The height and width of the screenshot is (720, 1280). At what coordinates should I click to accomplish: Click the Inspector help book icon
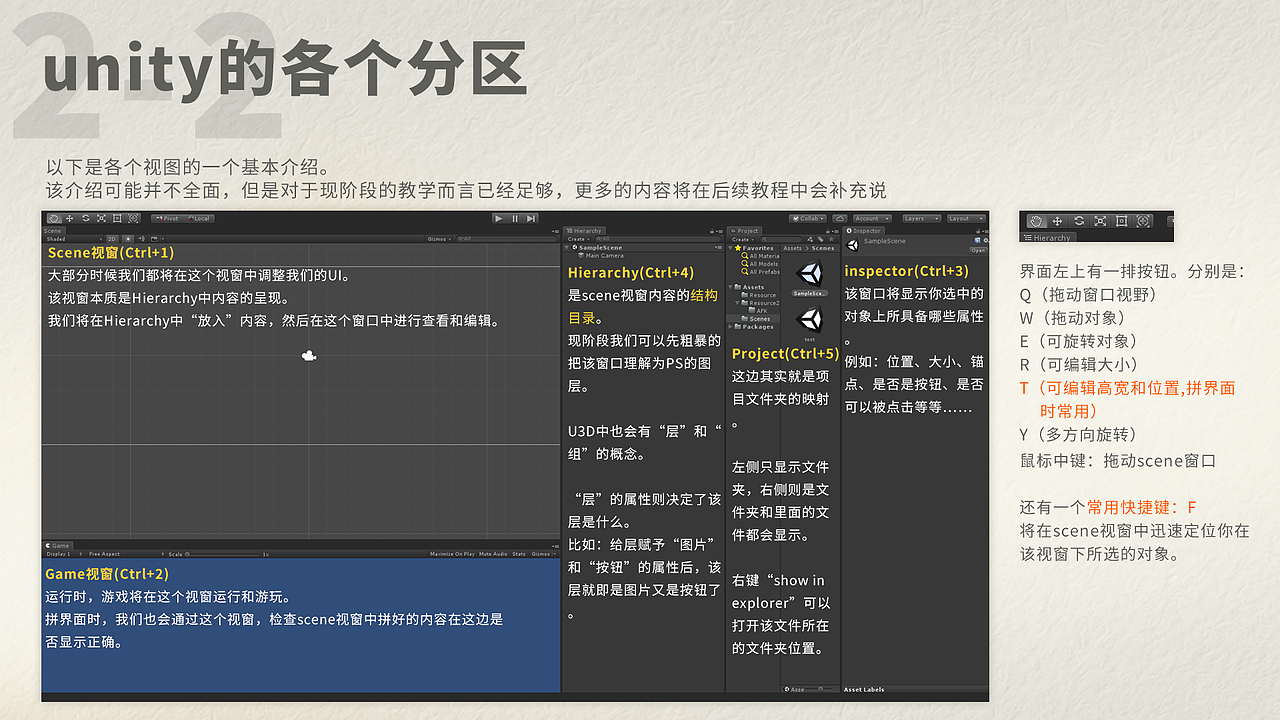(976, 240)
